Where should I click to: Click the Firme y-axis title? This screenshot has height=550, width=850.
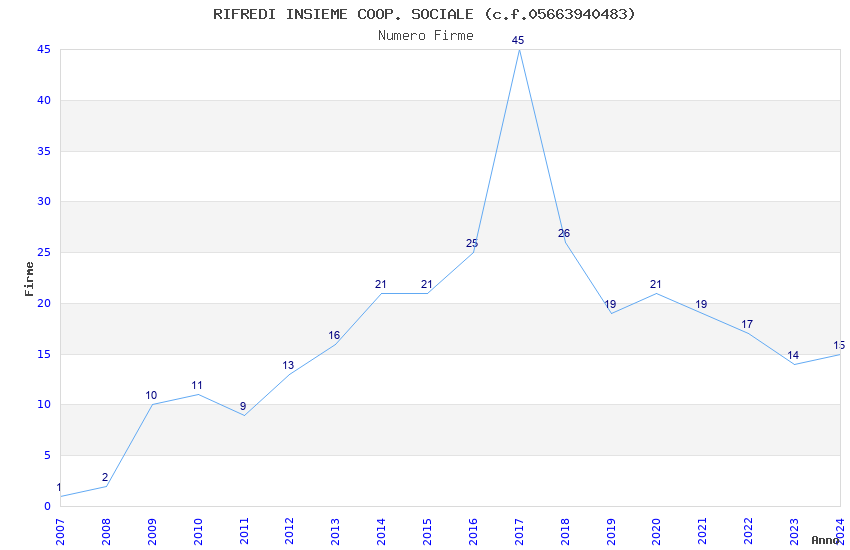point(29,279)
